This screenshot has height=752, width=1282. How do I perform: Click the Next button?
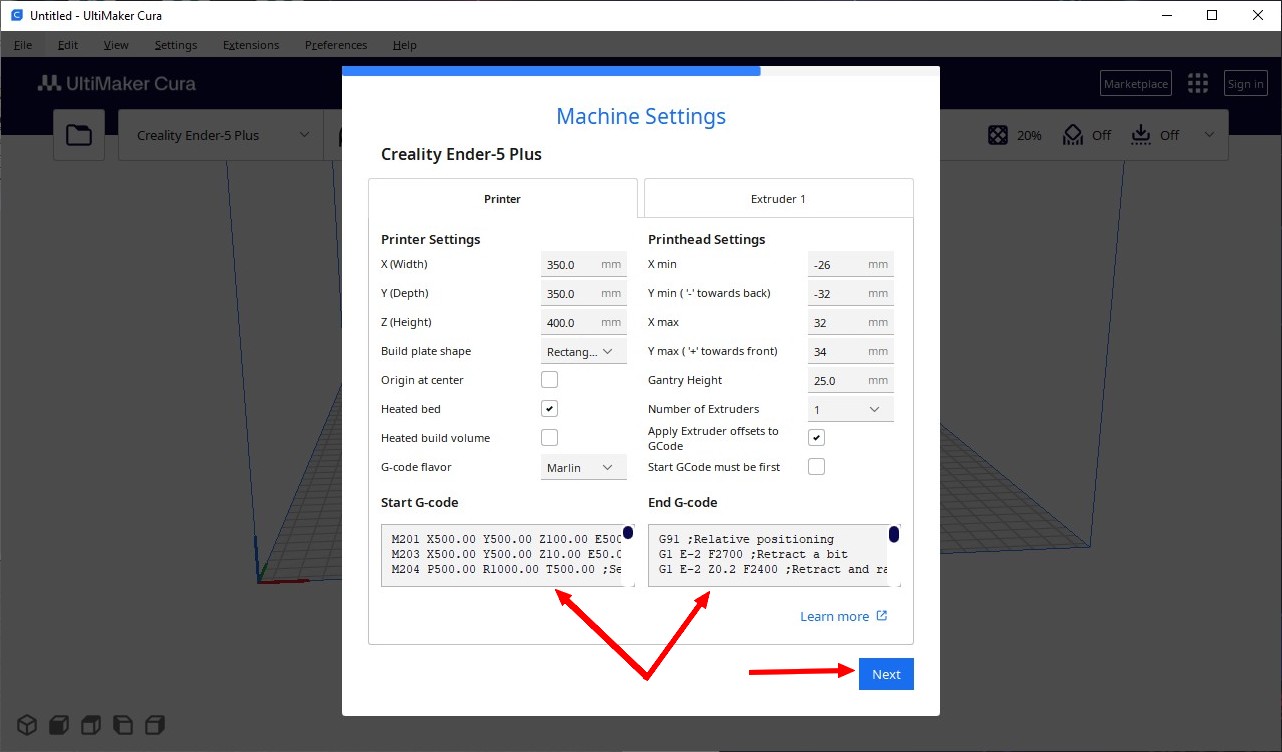click(886, 674)
